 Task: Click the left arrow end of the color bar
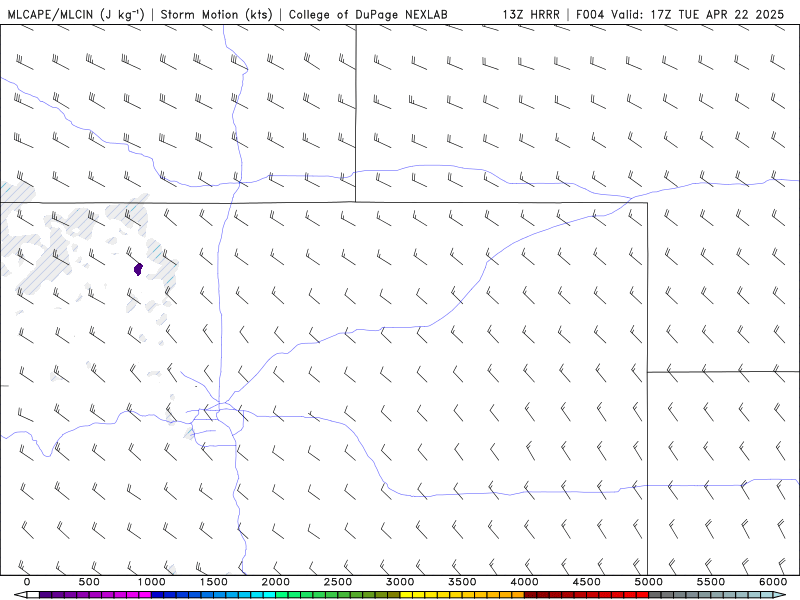[20, 594]
